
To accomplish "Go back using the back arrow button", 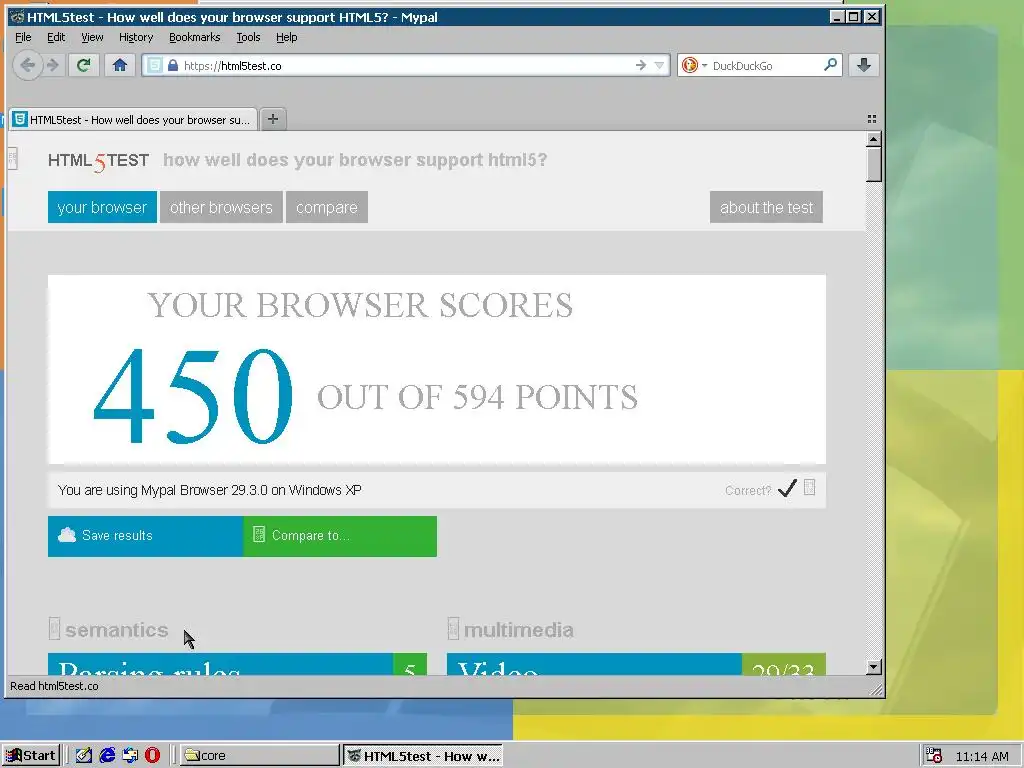I will [x=27, y=65].
